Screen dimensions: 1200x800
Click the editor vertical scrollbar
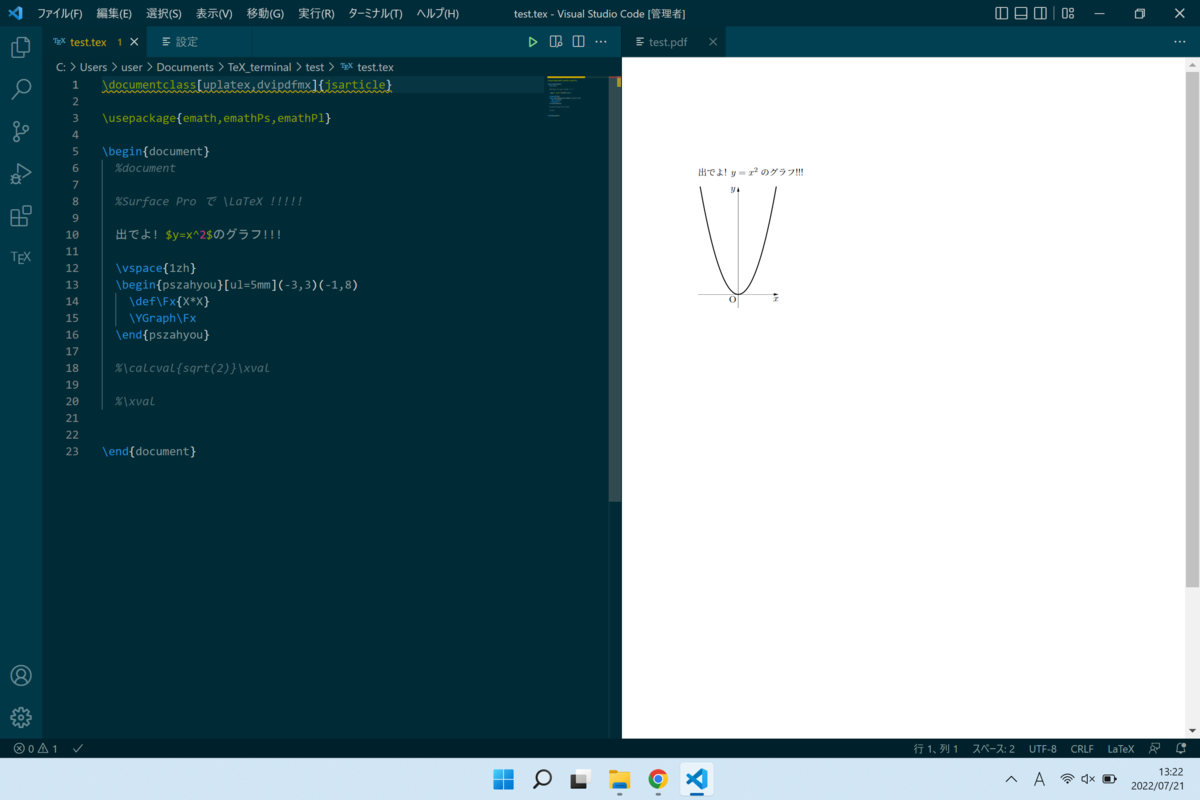pos(615,288)
